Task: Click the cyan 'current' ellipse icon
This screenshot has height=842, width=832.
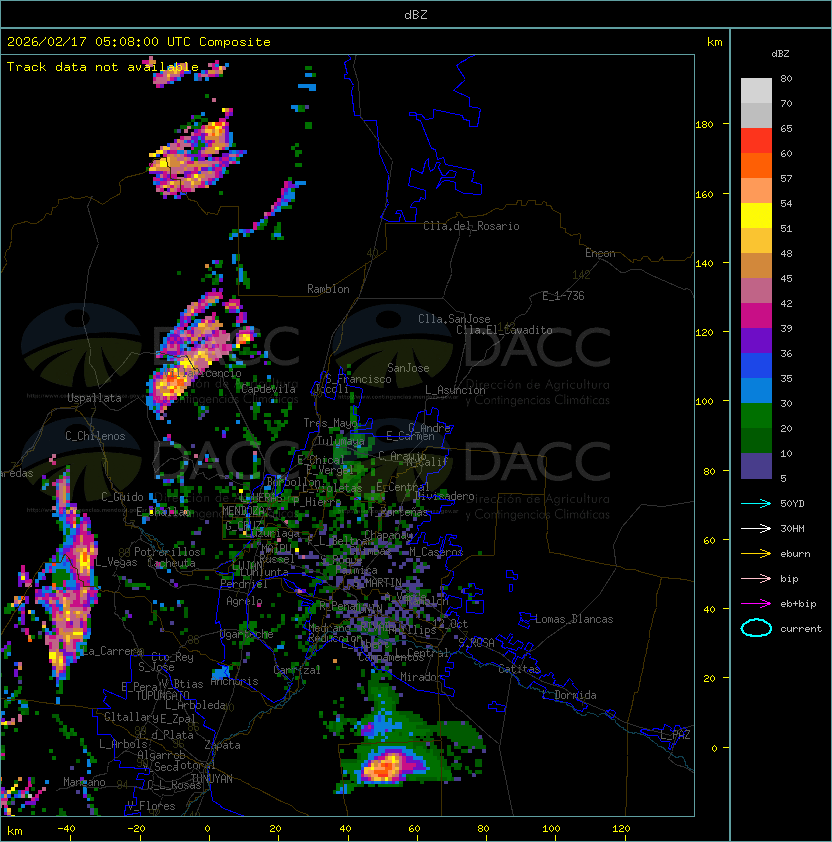Action: 756,628
